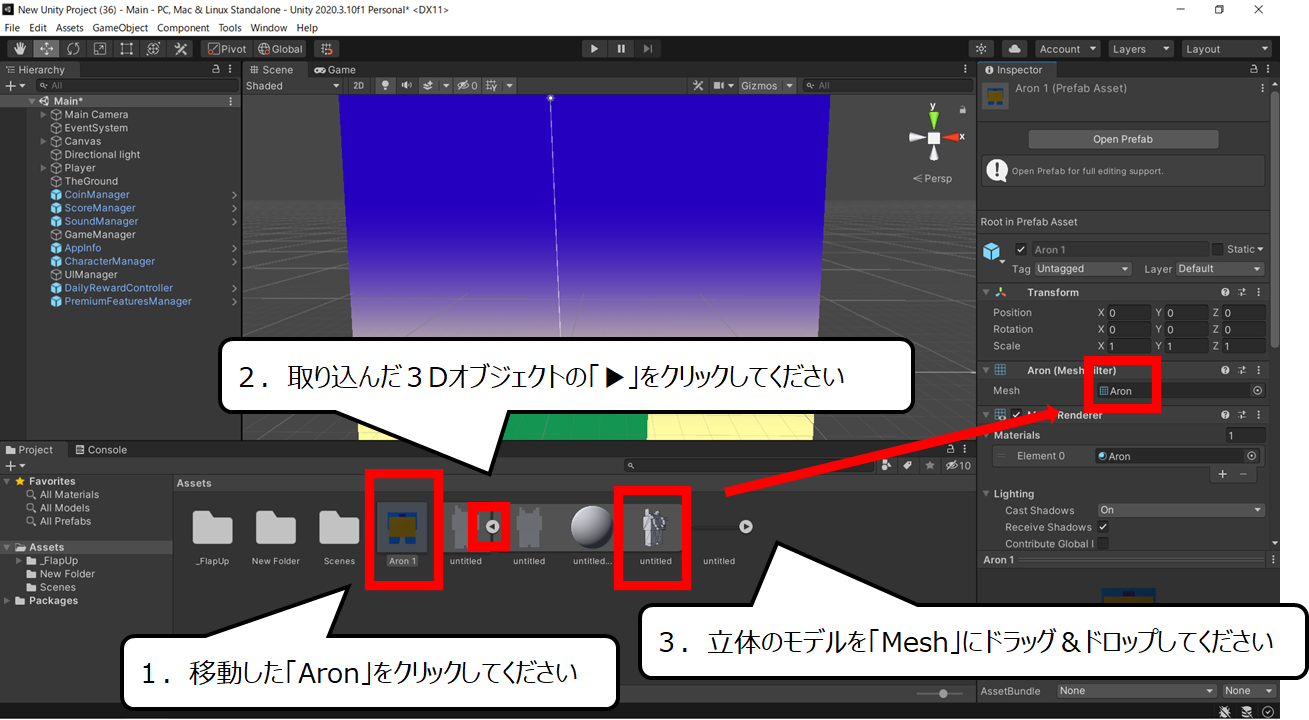Select DailyRewardController in Hierarchy
Image resolution: width=1309 pixels, height=720 pixels.
(118, 288)
